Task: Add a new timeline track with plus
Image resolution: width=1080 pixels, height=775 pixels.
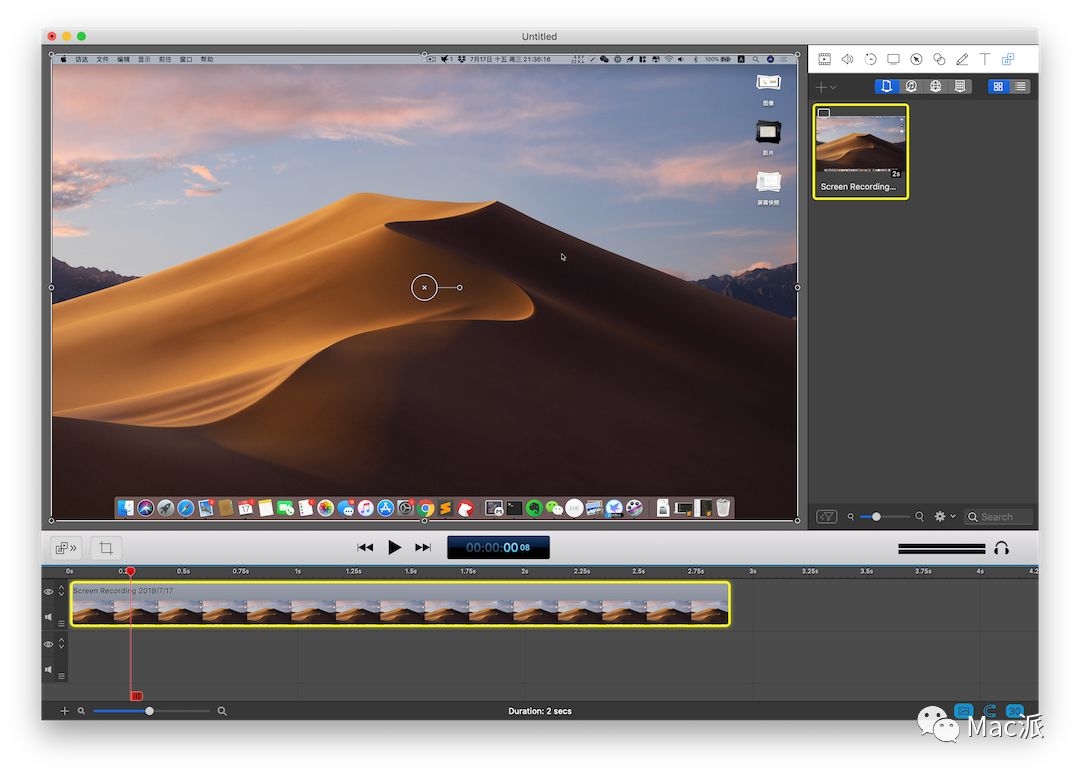Action: (65, 711)
